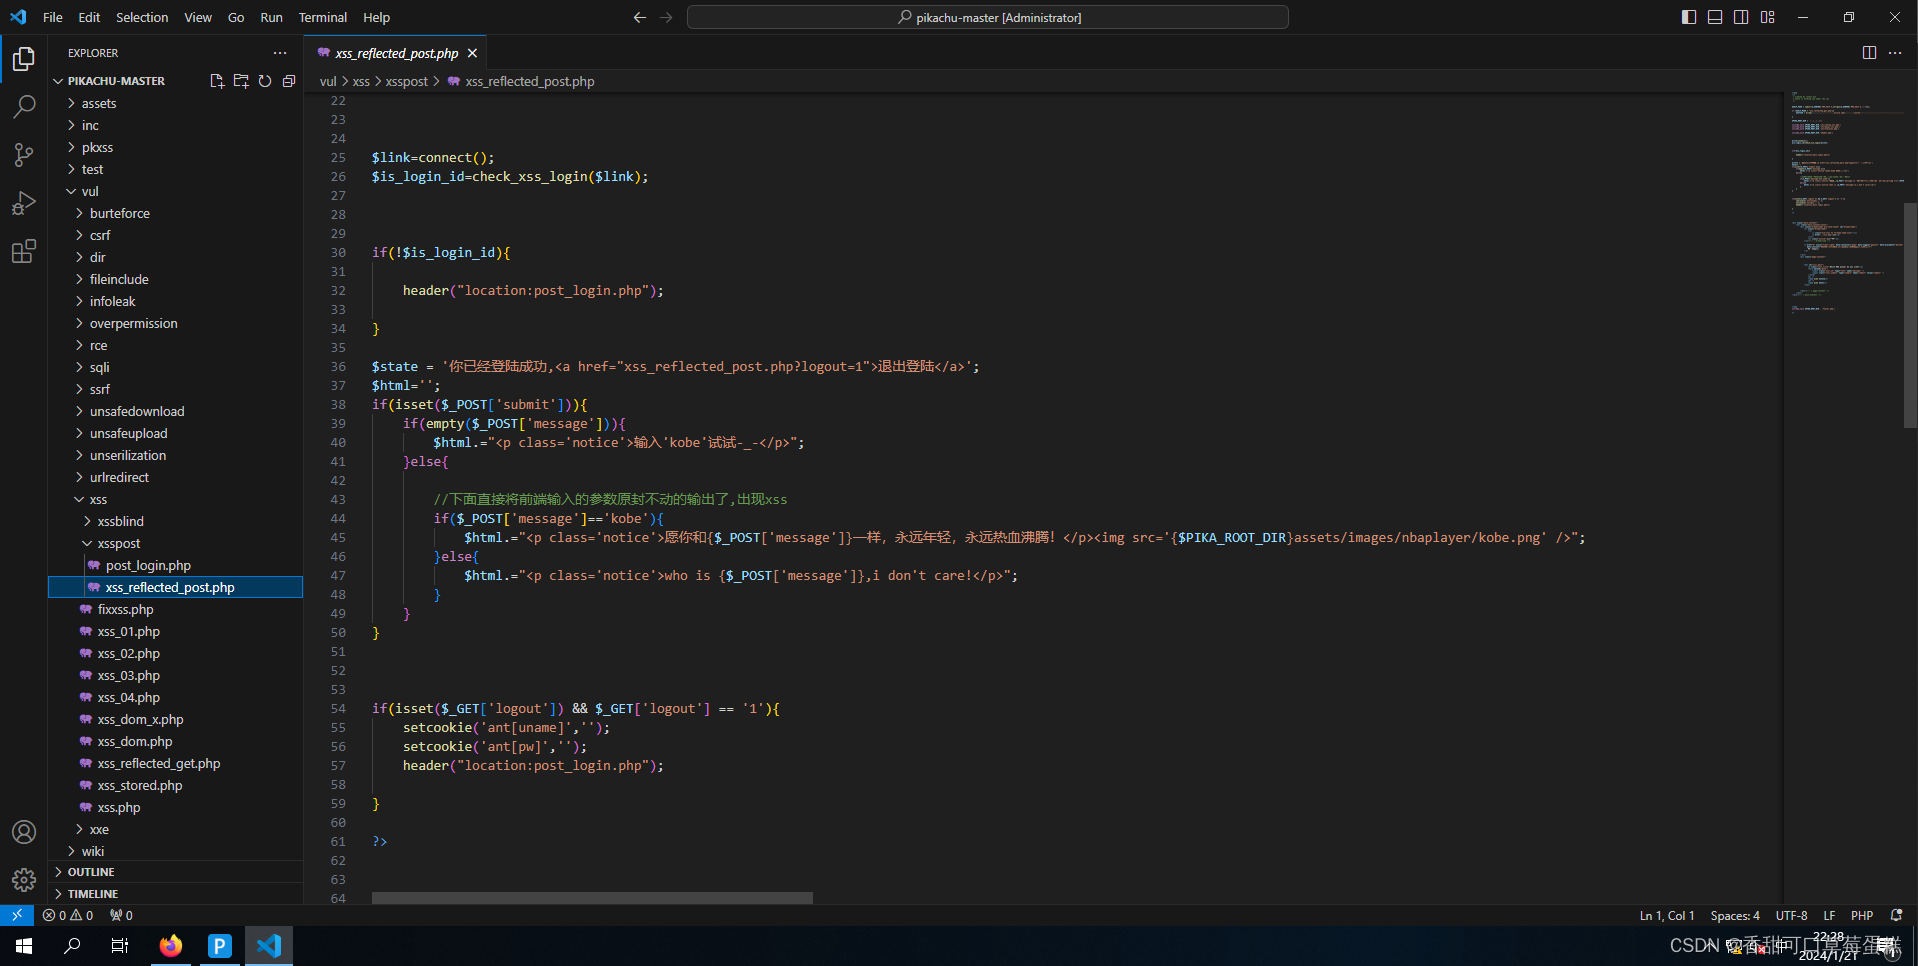Go back in navigation history
This screenshot has width=1918, height=966.
tap(640, 17)
